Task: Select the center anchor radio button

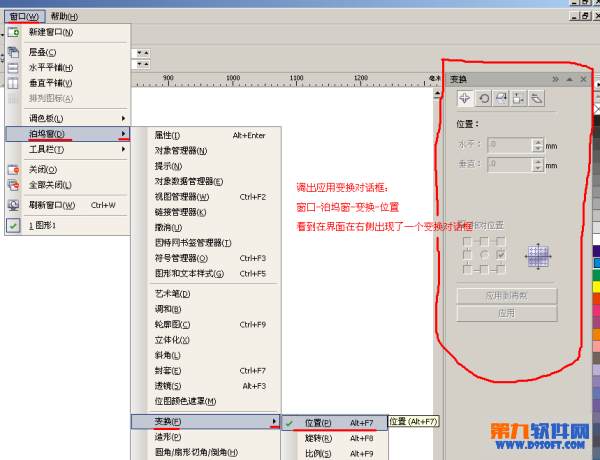Action: (x=484, y=254)
